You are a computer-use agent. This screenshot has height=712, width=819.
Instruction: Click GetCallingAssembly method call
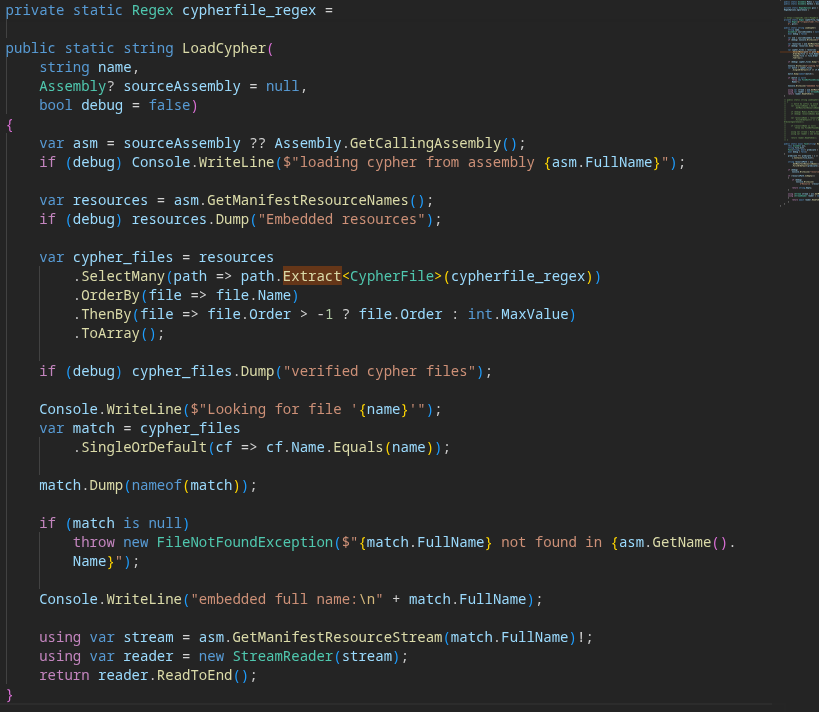pos(425,143)
